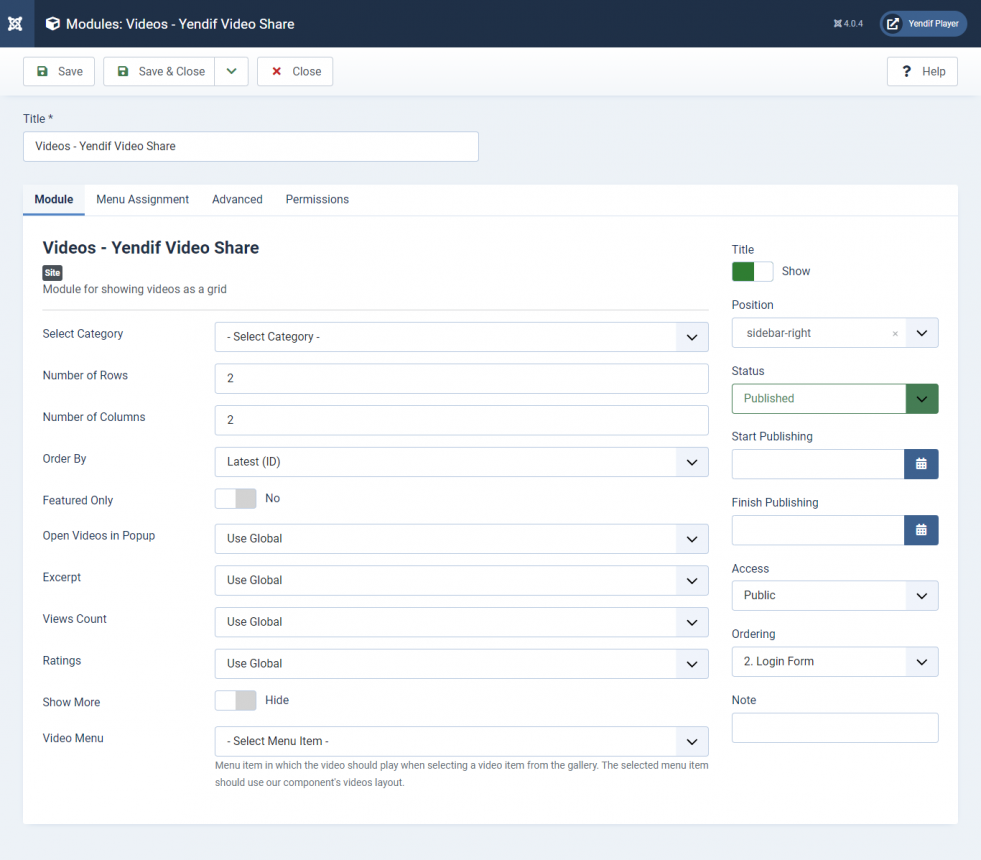Open the Open Videos in Popup dropdown
The image size is (981, 860).
462,539
